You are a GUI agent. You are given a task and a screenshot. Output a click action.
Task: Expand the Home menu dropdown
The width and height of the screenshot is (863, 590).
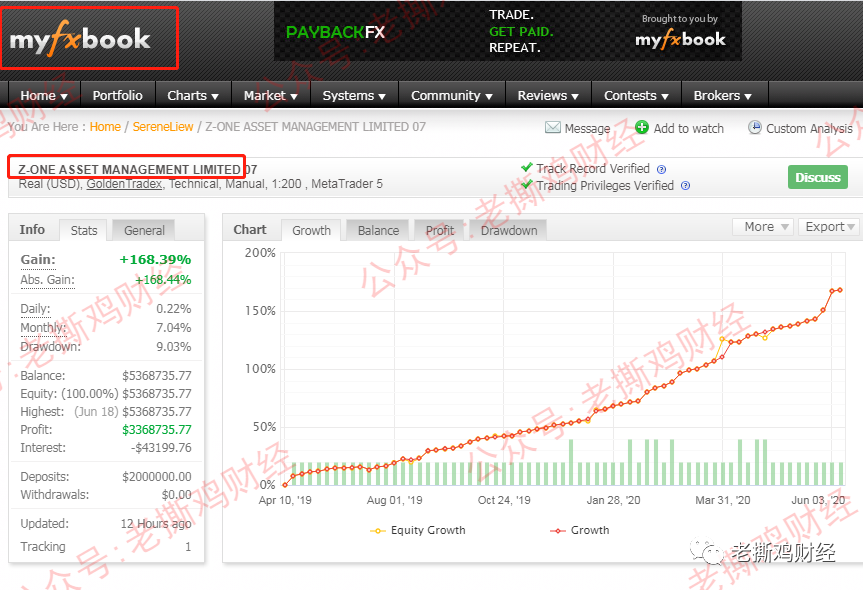(44, 95)
